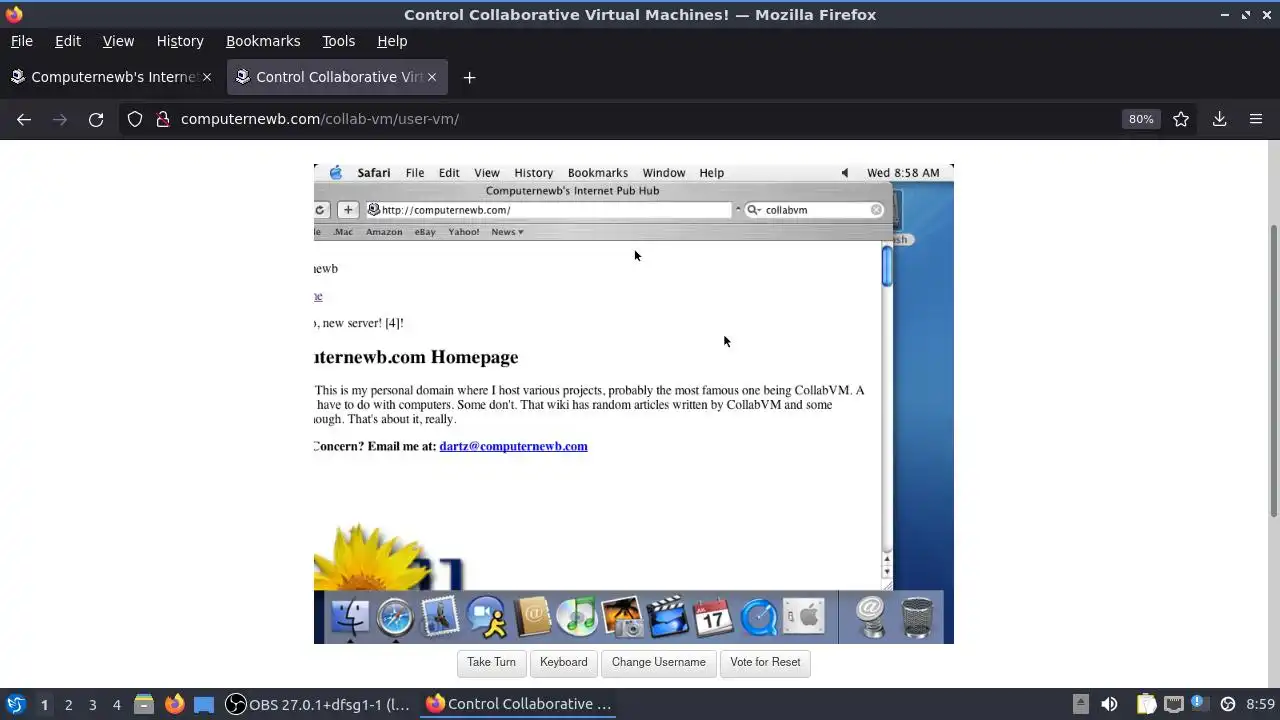Switch to workspace 3
Image resolution: width=1280 pixels, height=720 pixels.
point(92,705)
